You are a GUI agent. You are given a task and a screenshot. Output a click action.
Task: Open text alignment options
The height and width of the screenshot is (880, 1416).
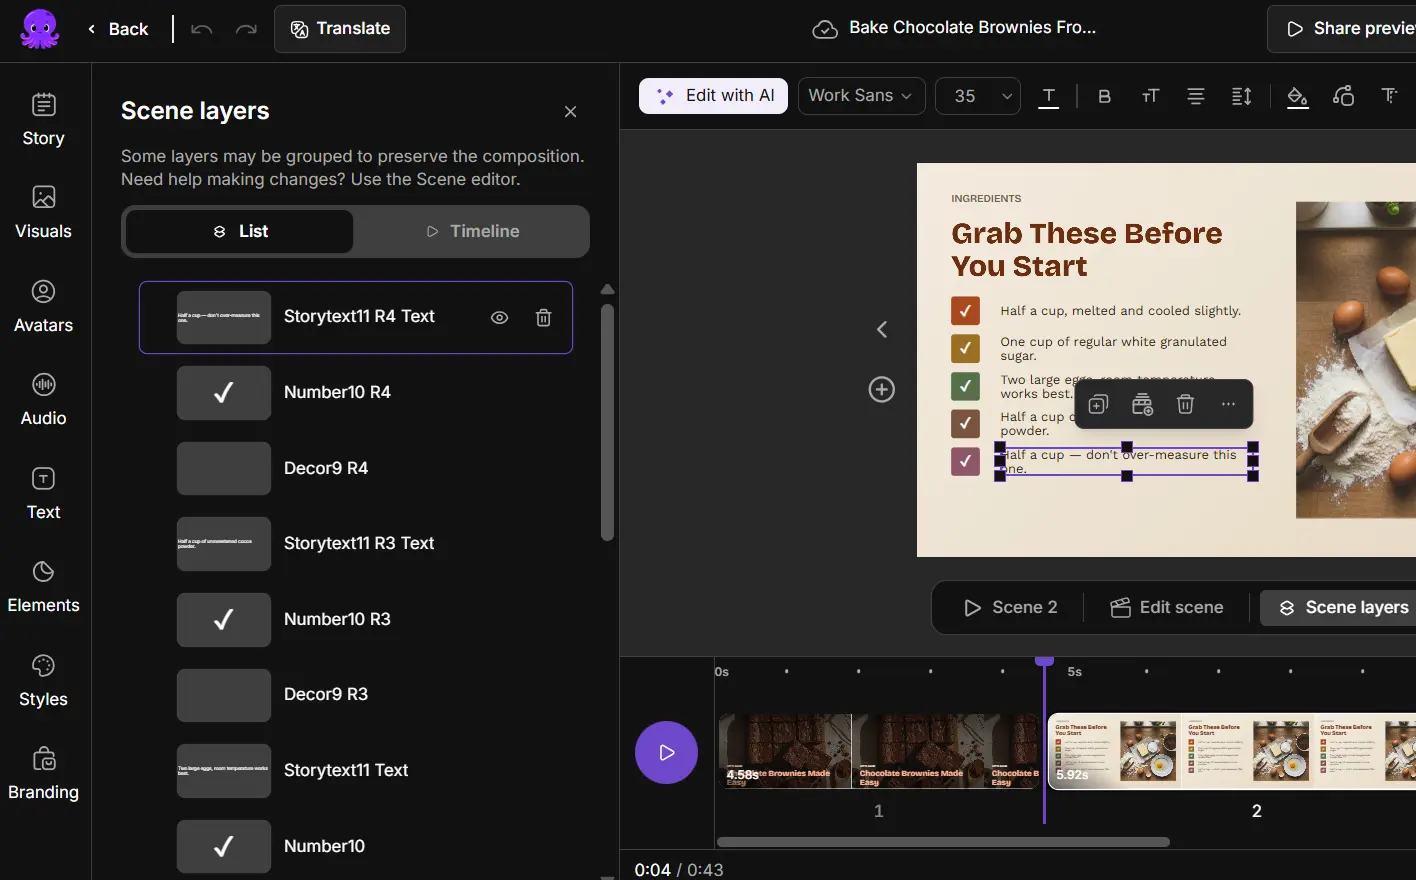click(x=1195, y=96)
